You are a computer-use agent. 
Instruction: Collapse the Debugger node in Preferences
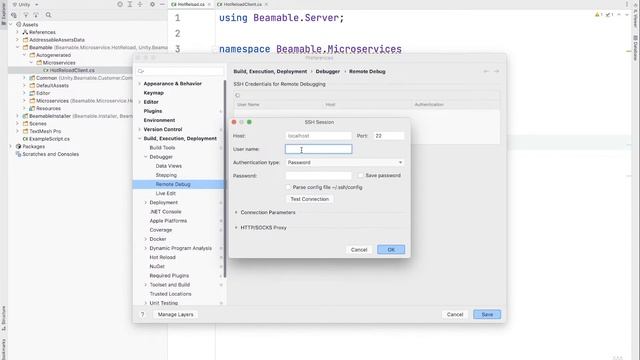(146, 157)
